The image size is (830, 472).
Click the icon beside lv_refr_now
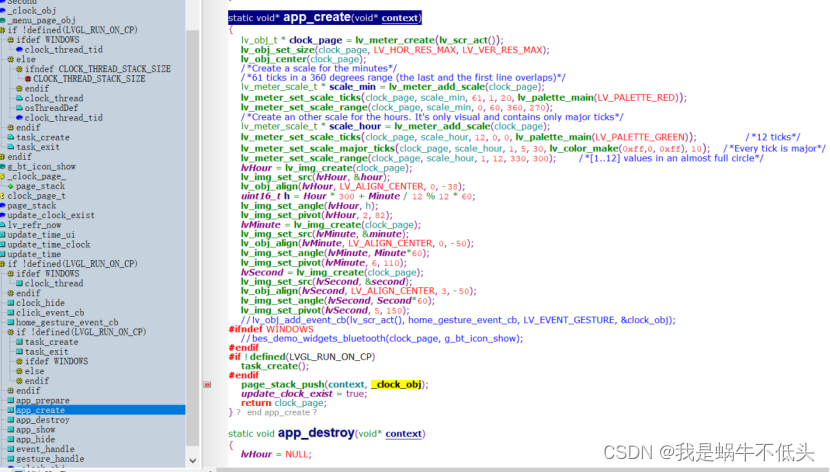click(x=3, y=225)
